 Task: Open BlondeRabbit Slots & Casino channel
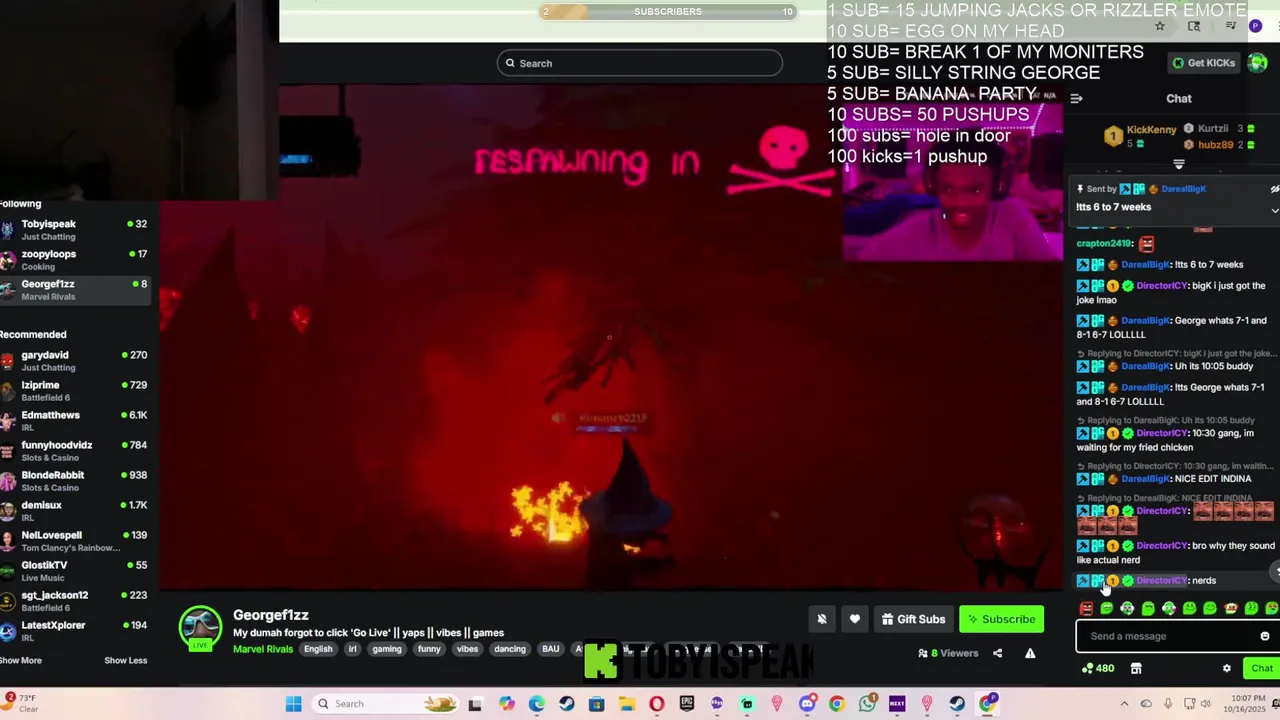(75, 481)
